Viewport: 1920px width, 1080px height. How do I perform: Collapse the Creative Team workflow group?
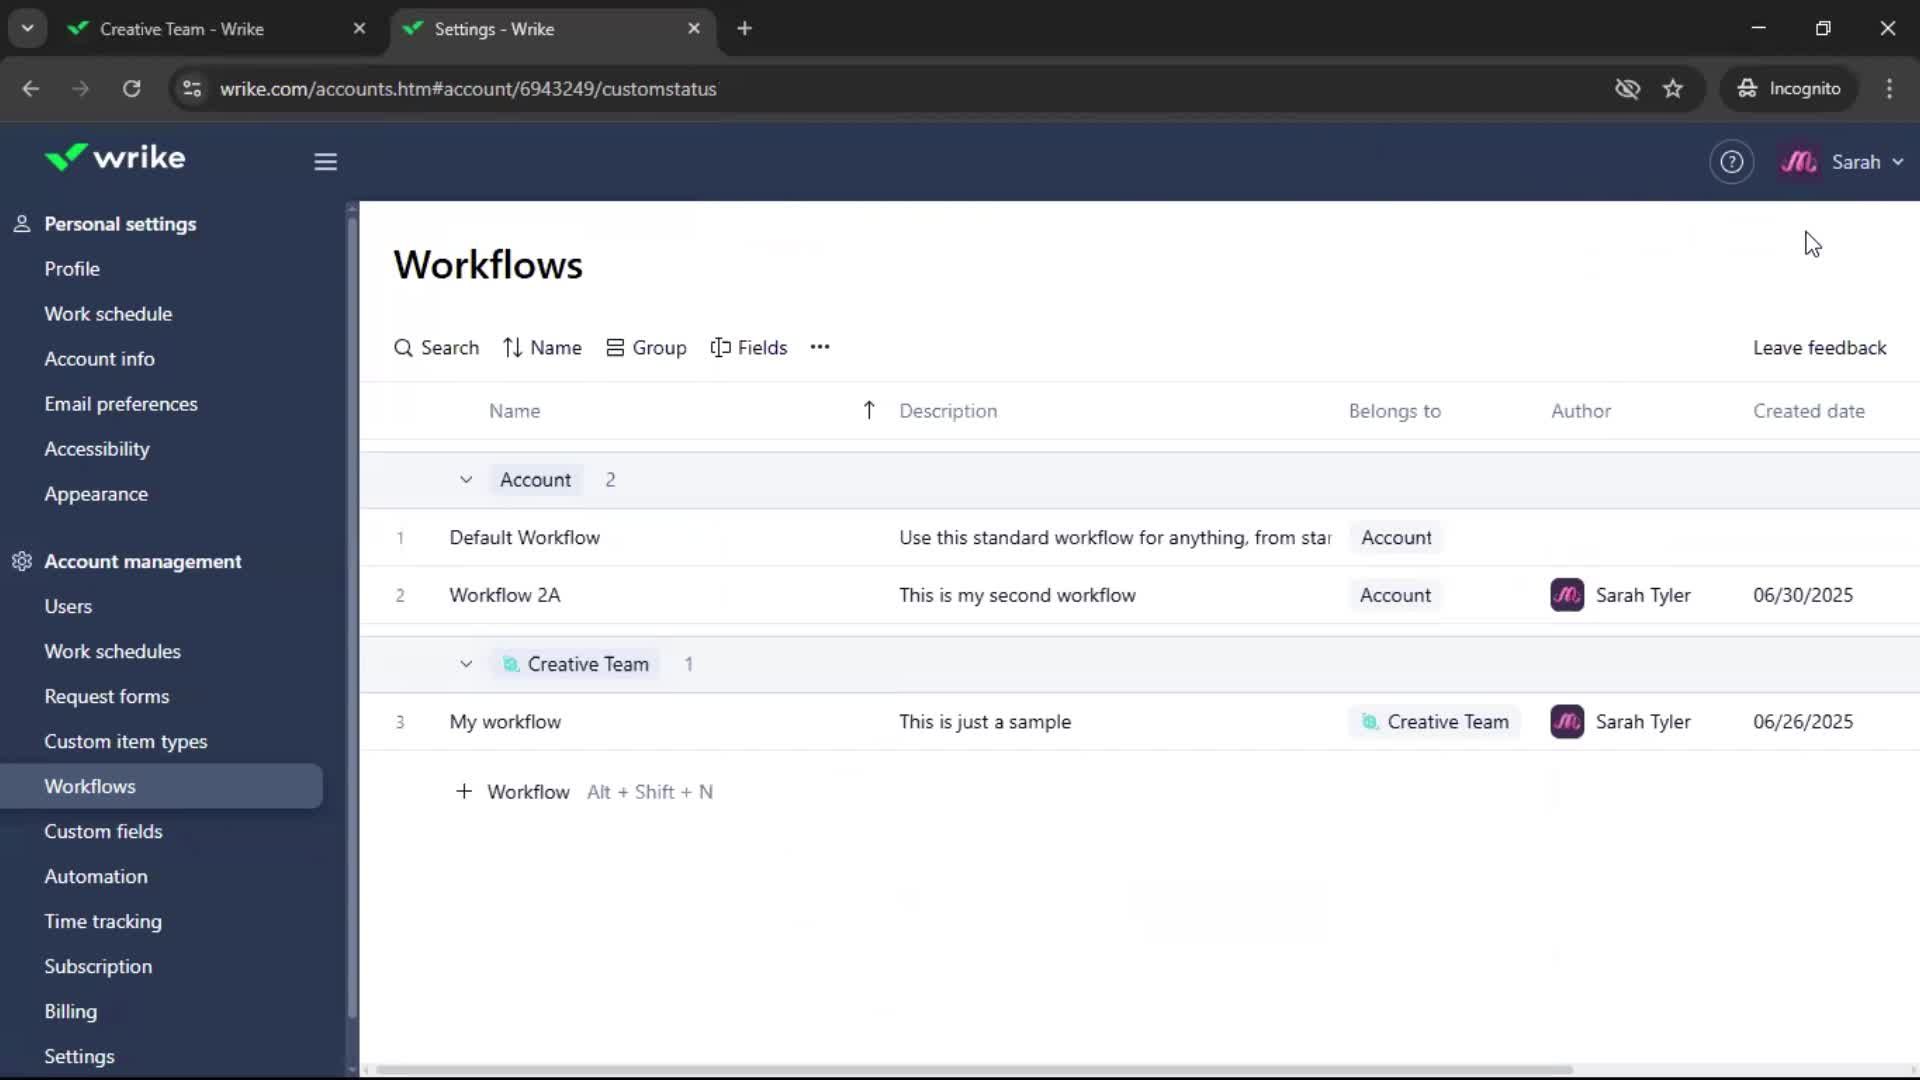point(466,664)
